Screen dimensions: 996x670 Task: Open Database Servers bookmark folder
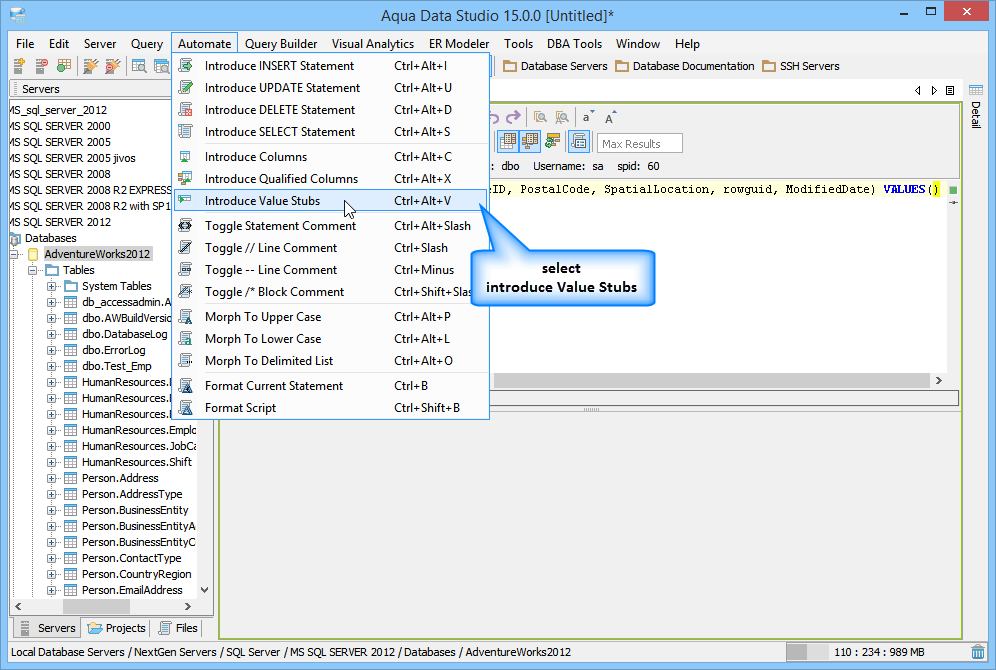555,66
